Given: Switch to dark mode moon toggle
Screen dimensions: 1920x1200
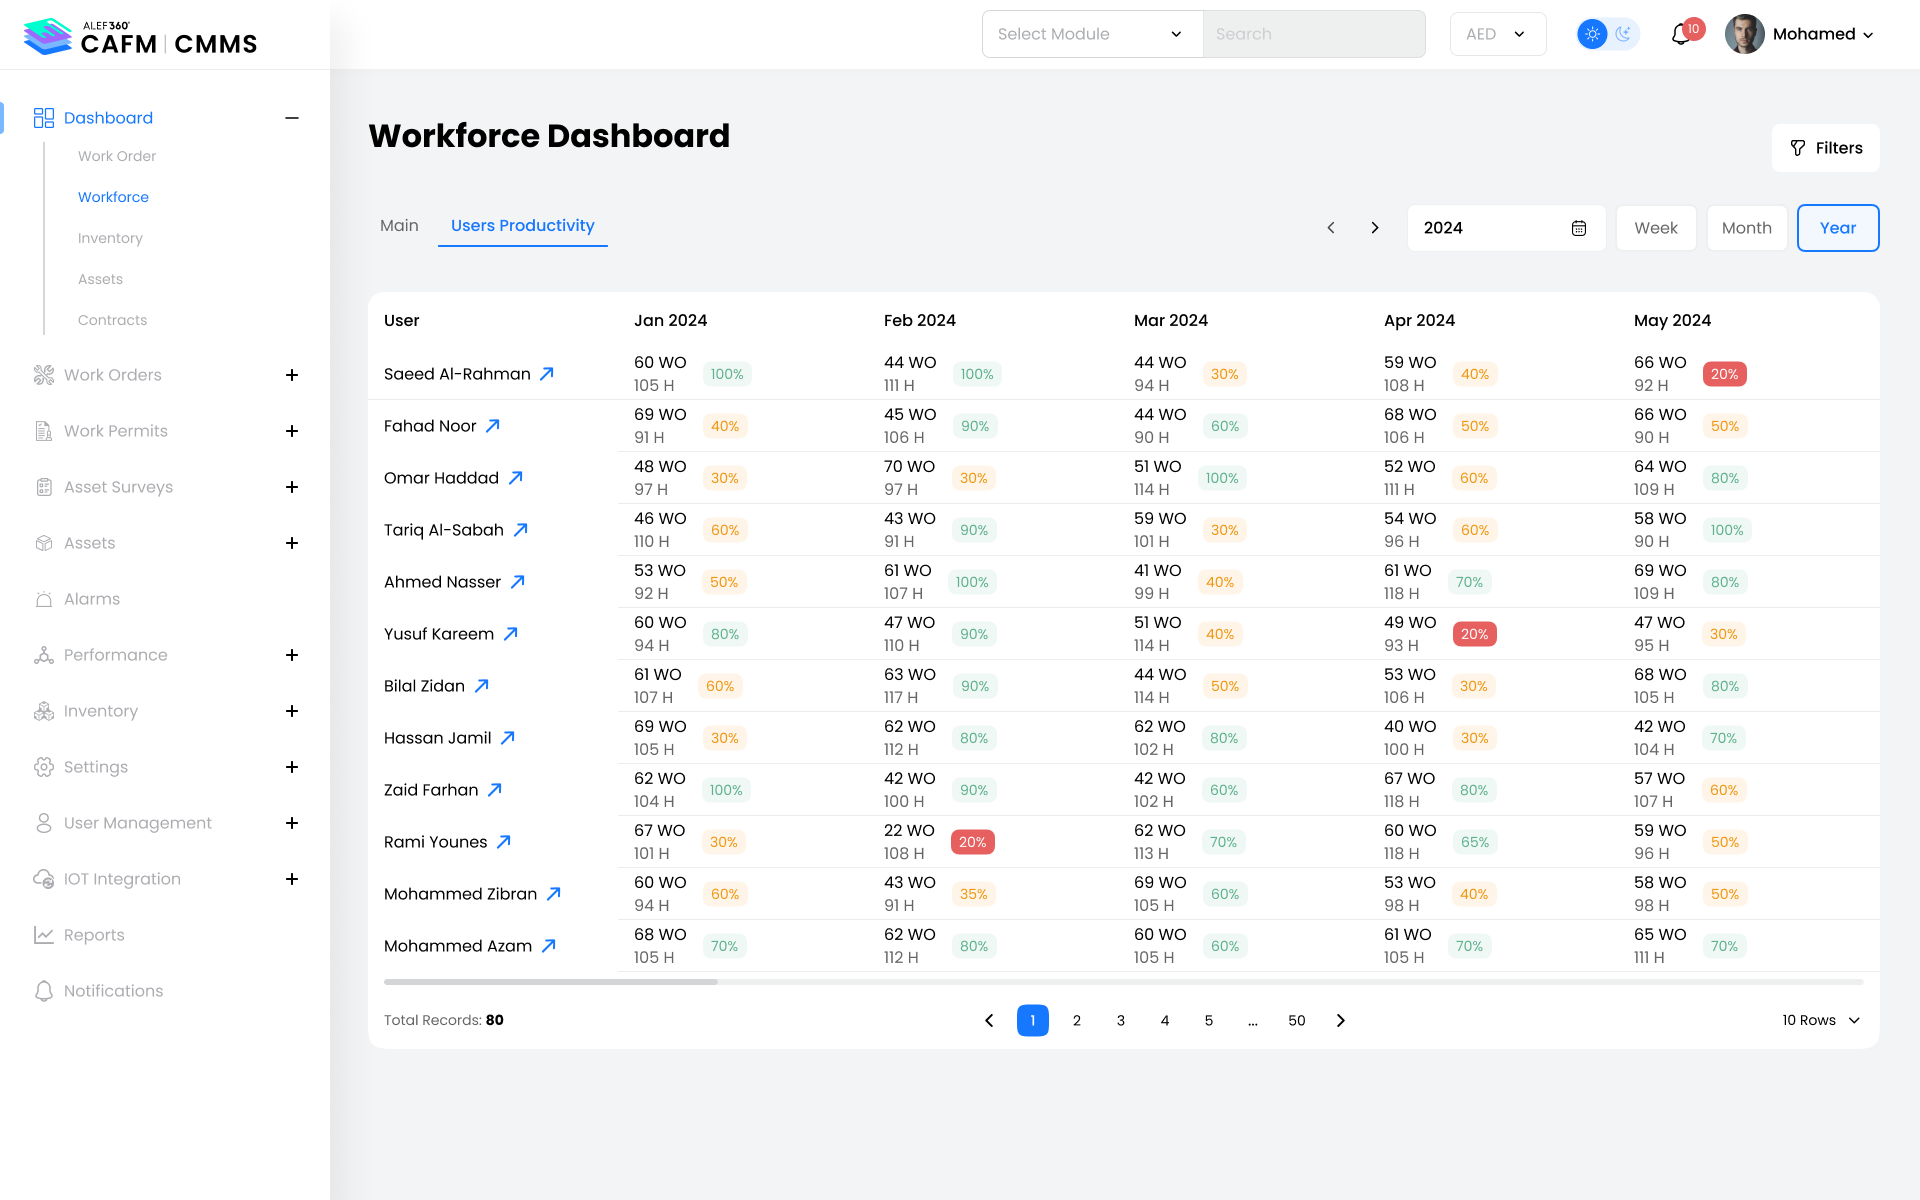Looking at the screenshot, I should [x=1624, y=34].
